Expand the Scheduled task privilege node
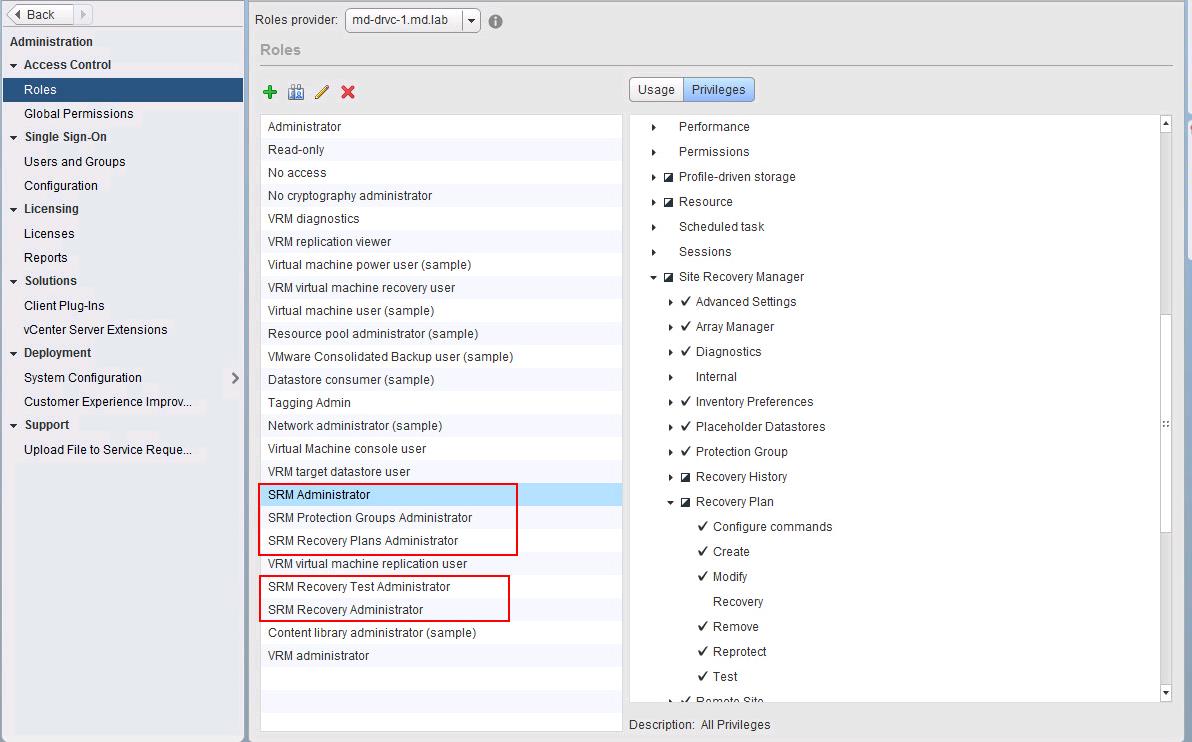The height and width of the screenshot is (742, 1192). pyautogui.click(x=654, y=227)
